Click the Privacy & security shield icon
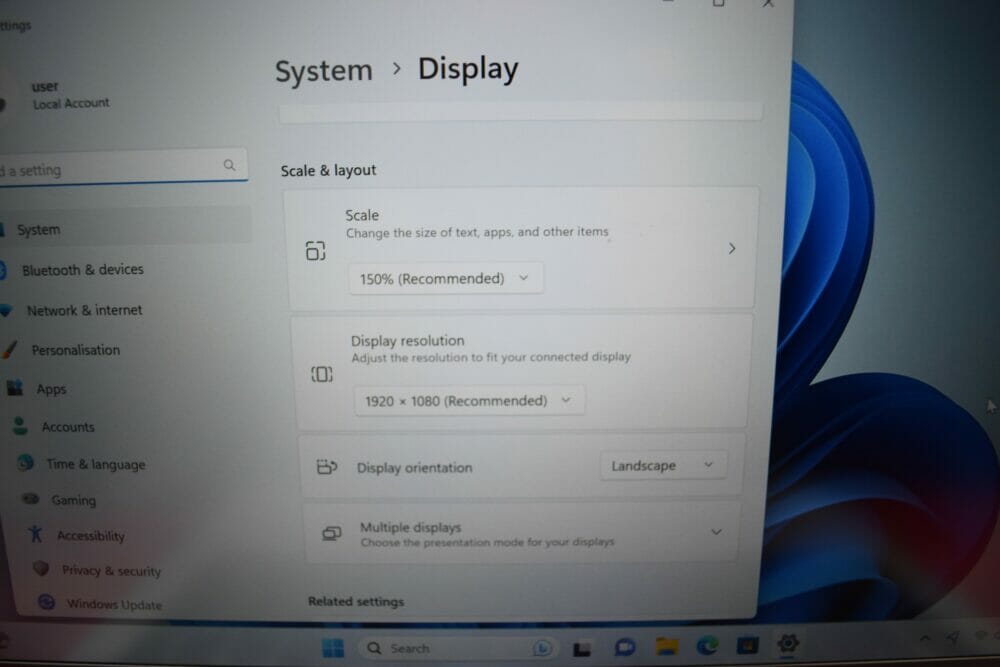This screenshot has height=667, width=1000. pyautogui.click(x=41, y=568)
